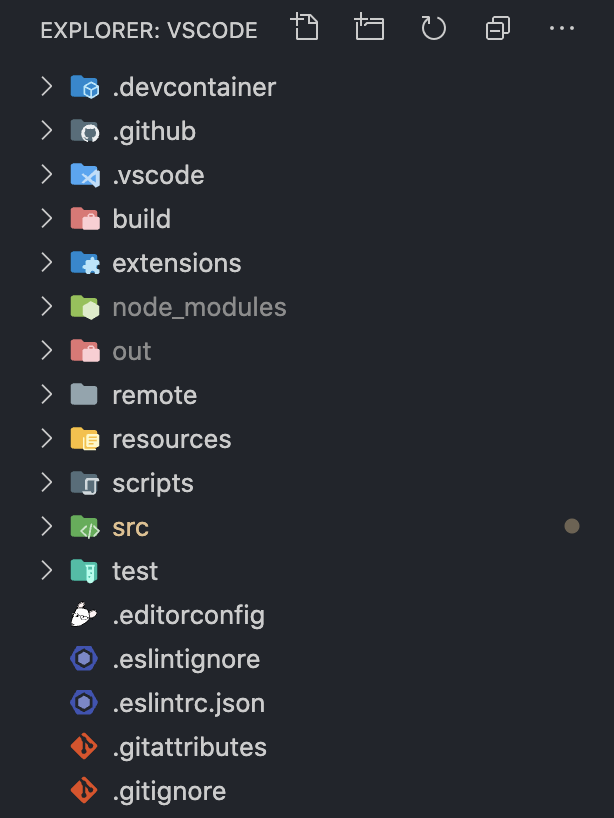Click the ESLint icon beside .eslintrc.json
The image size is (614, 818).
pyautogui.click(x=84, y=702)
